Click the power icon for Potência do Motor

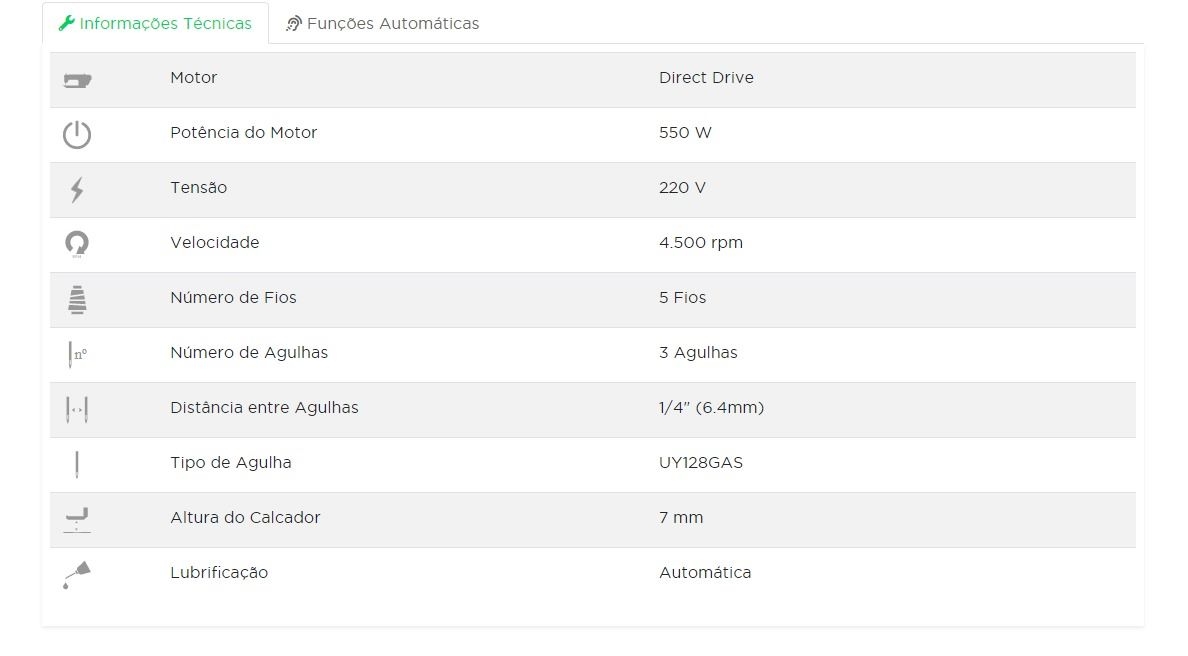[77, 134]
